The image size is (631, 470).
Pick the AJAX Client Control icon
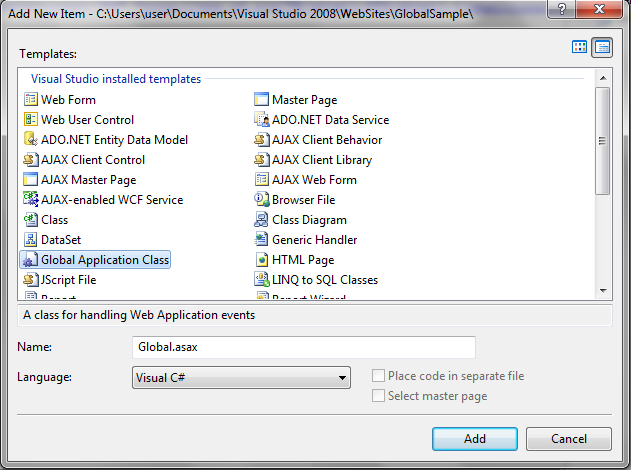pos(31,160)
